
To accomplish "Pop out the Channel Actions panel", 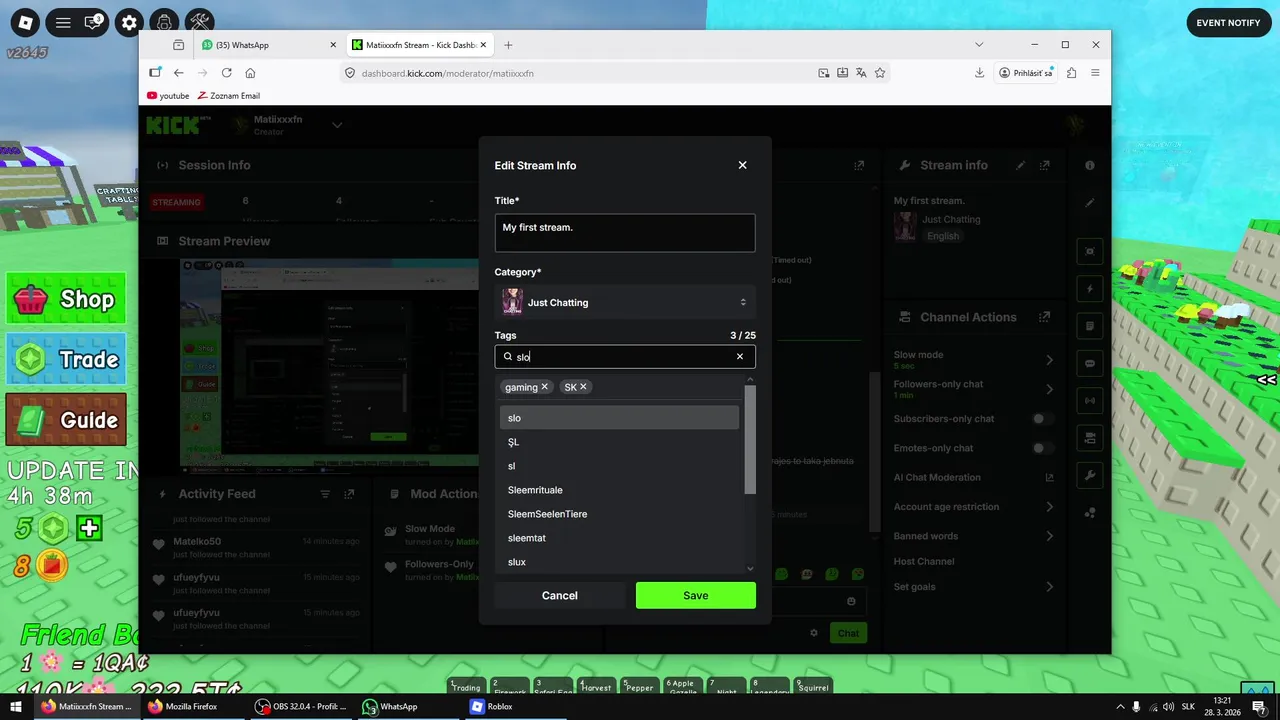I will click(x=1045, y=317).
